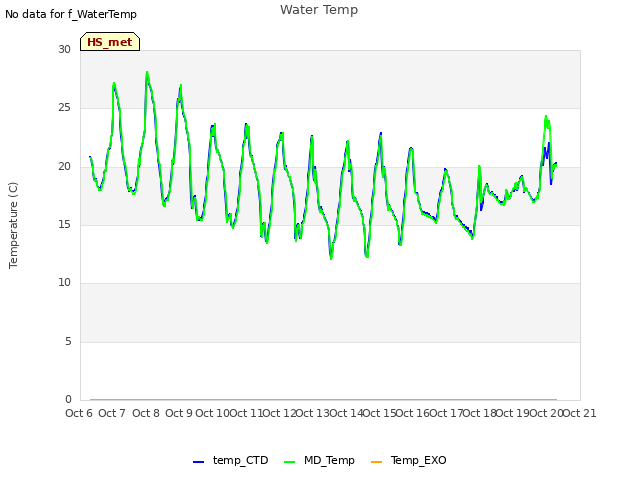Click the Oct 9 x-axis label
The image size is (640, 480).
(x=179, y=413)
